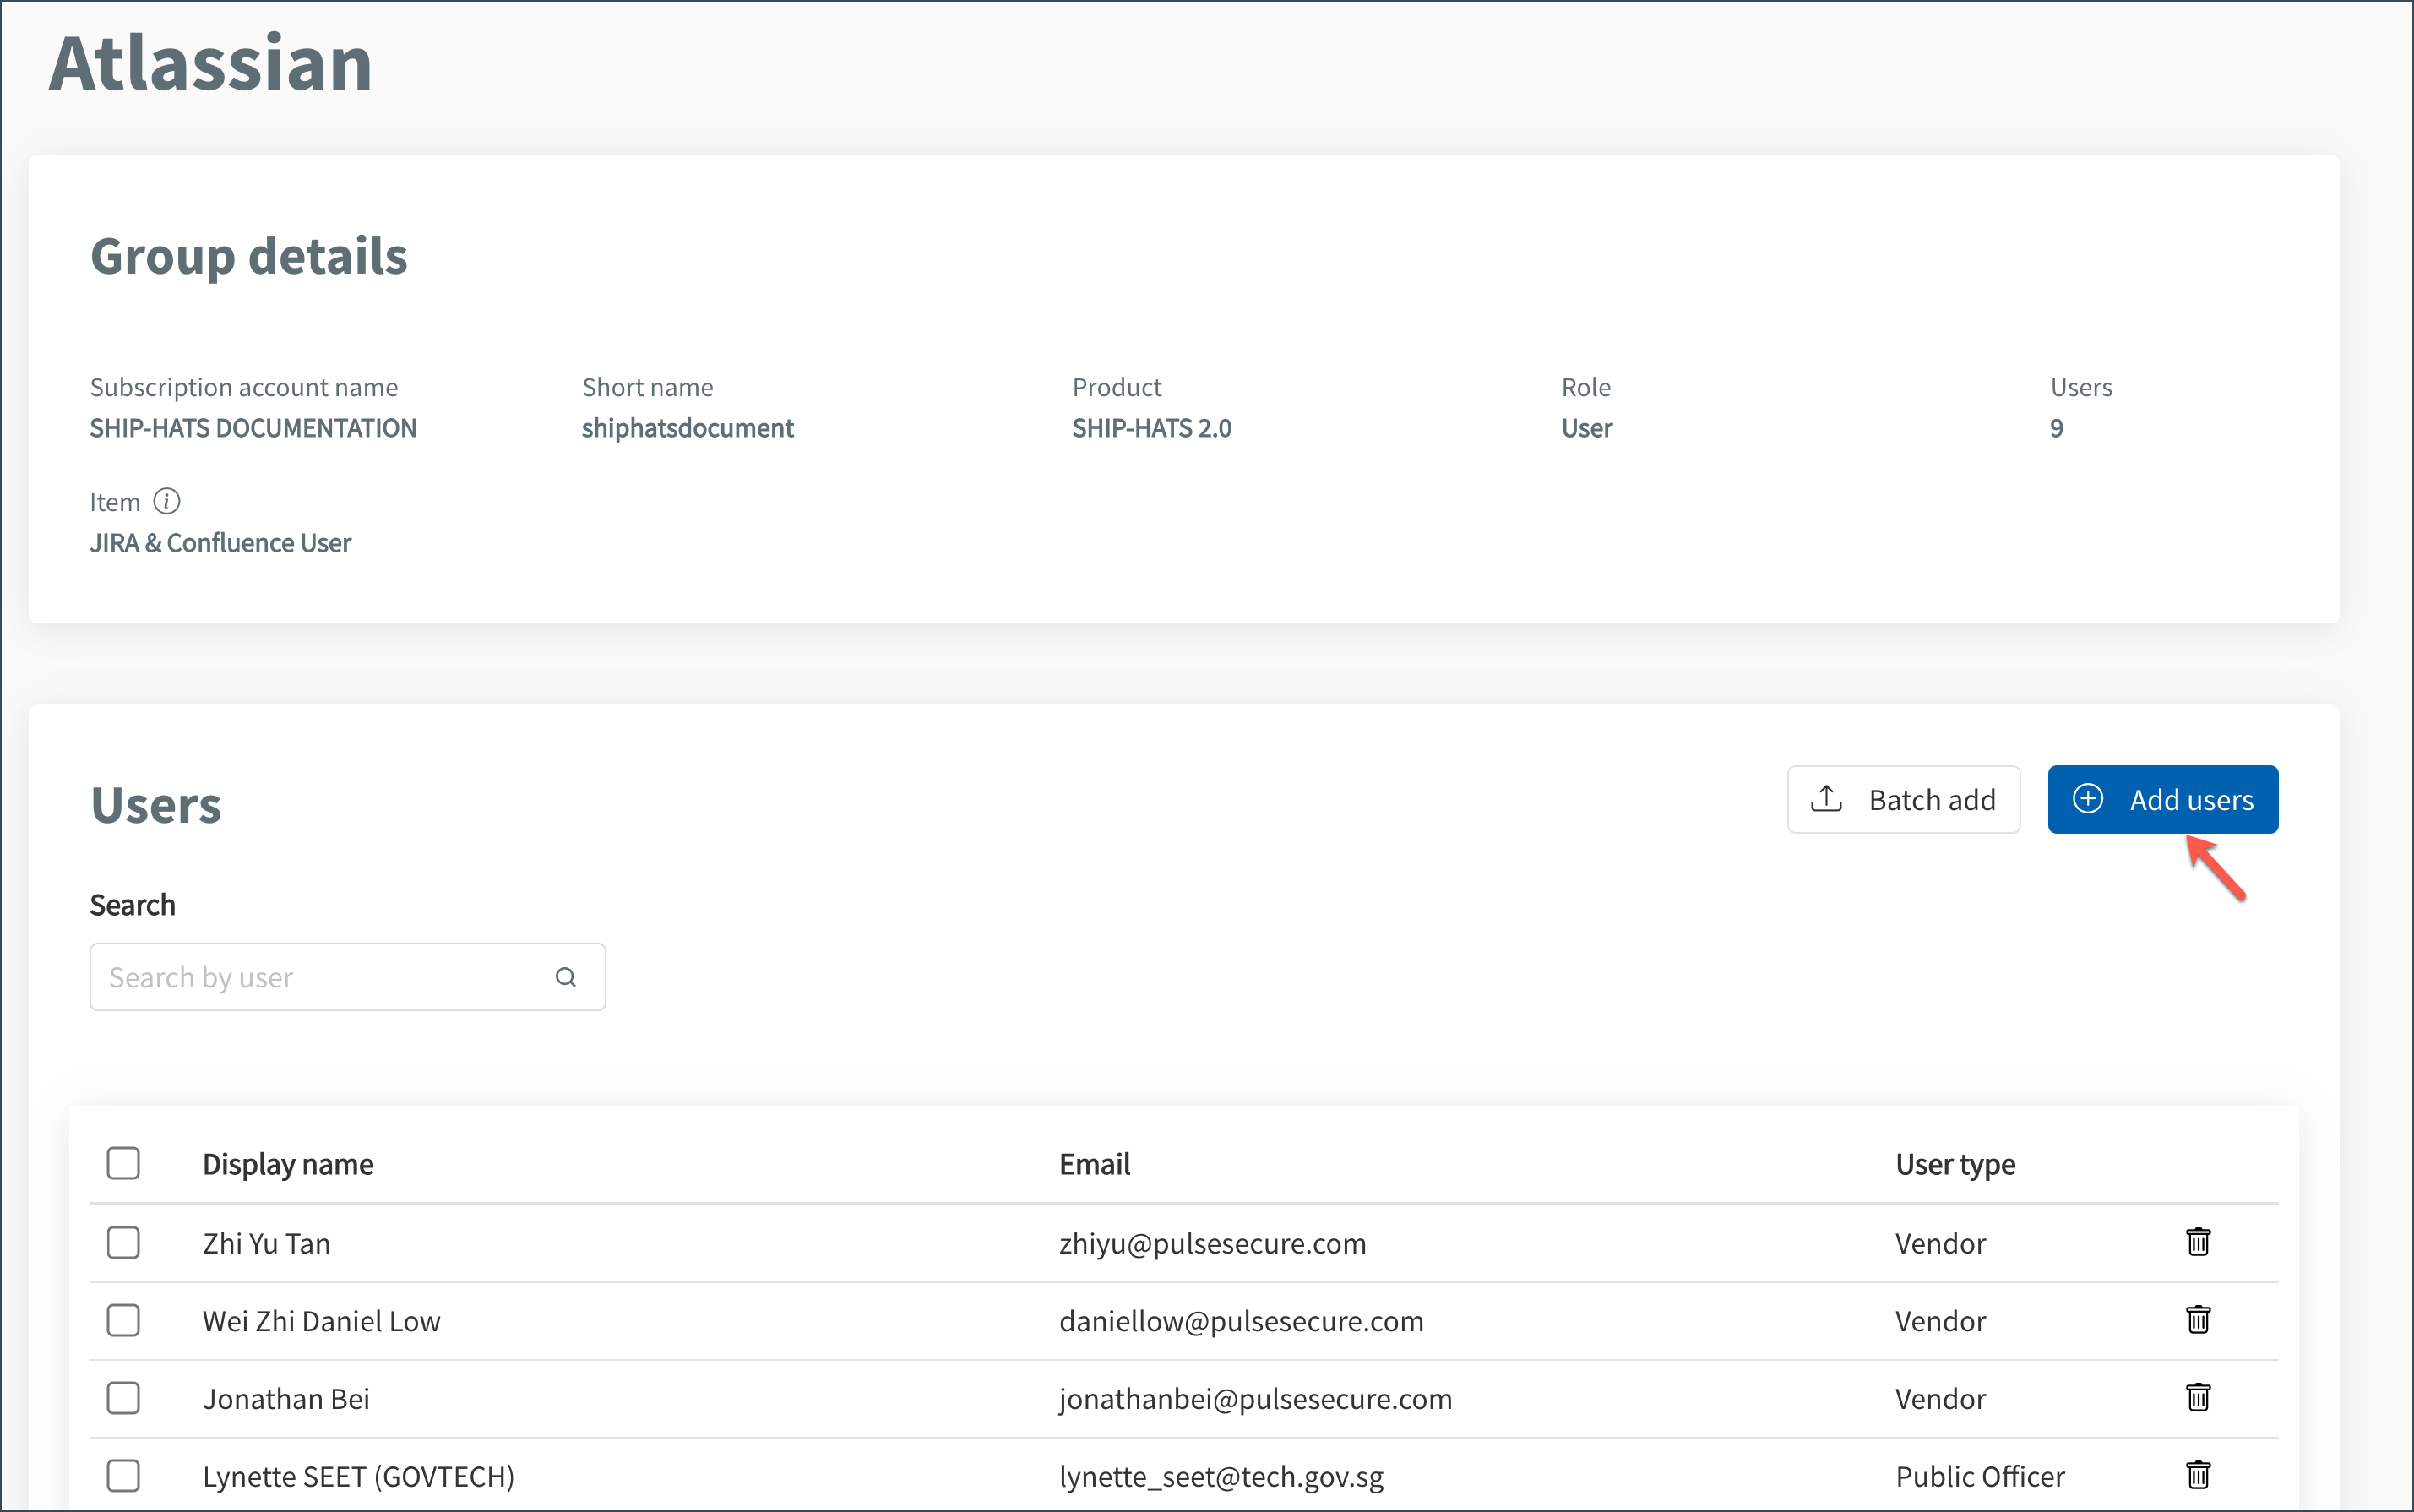Delete Zhi Yu Tan user row
2414x1512 pixels.
tap(2197, 1242)
